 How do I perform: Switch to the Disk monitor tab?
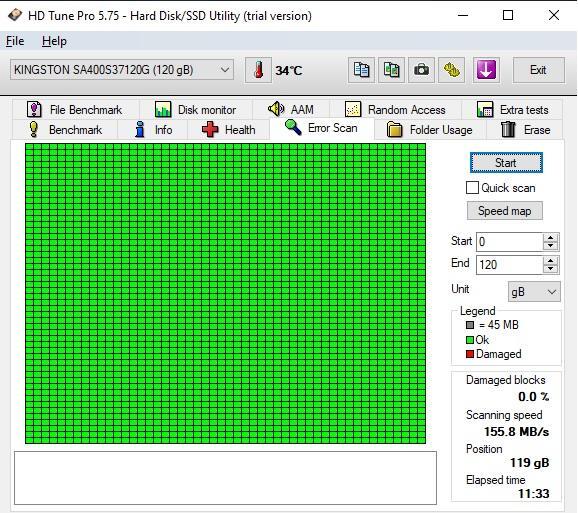[196, 110]
